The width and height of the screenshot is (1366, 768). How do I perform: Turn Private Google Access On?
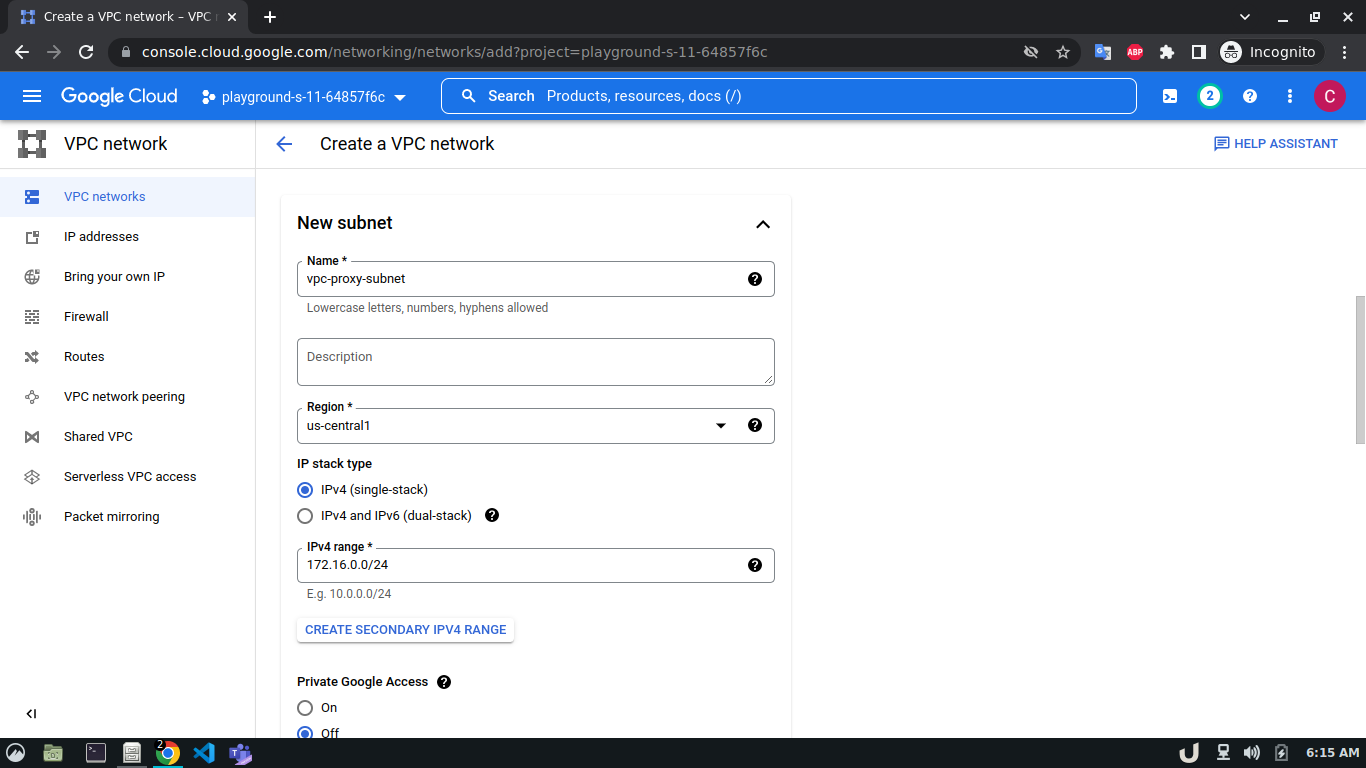point(305,708)
